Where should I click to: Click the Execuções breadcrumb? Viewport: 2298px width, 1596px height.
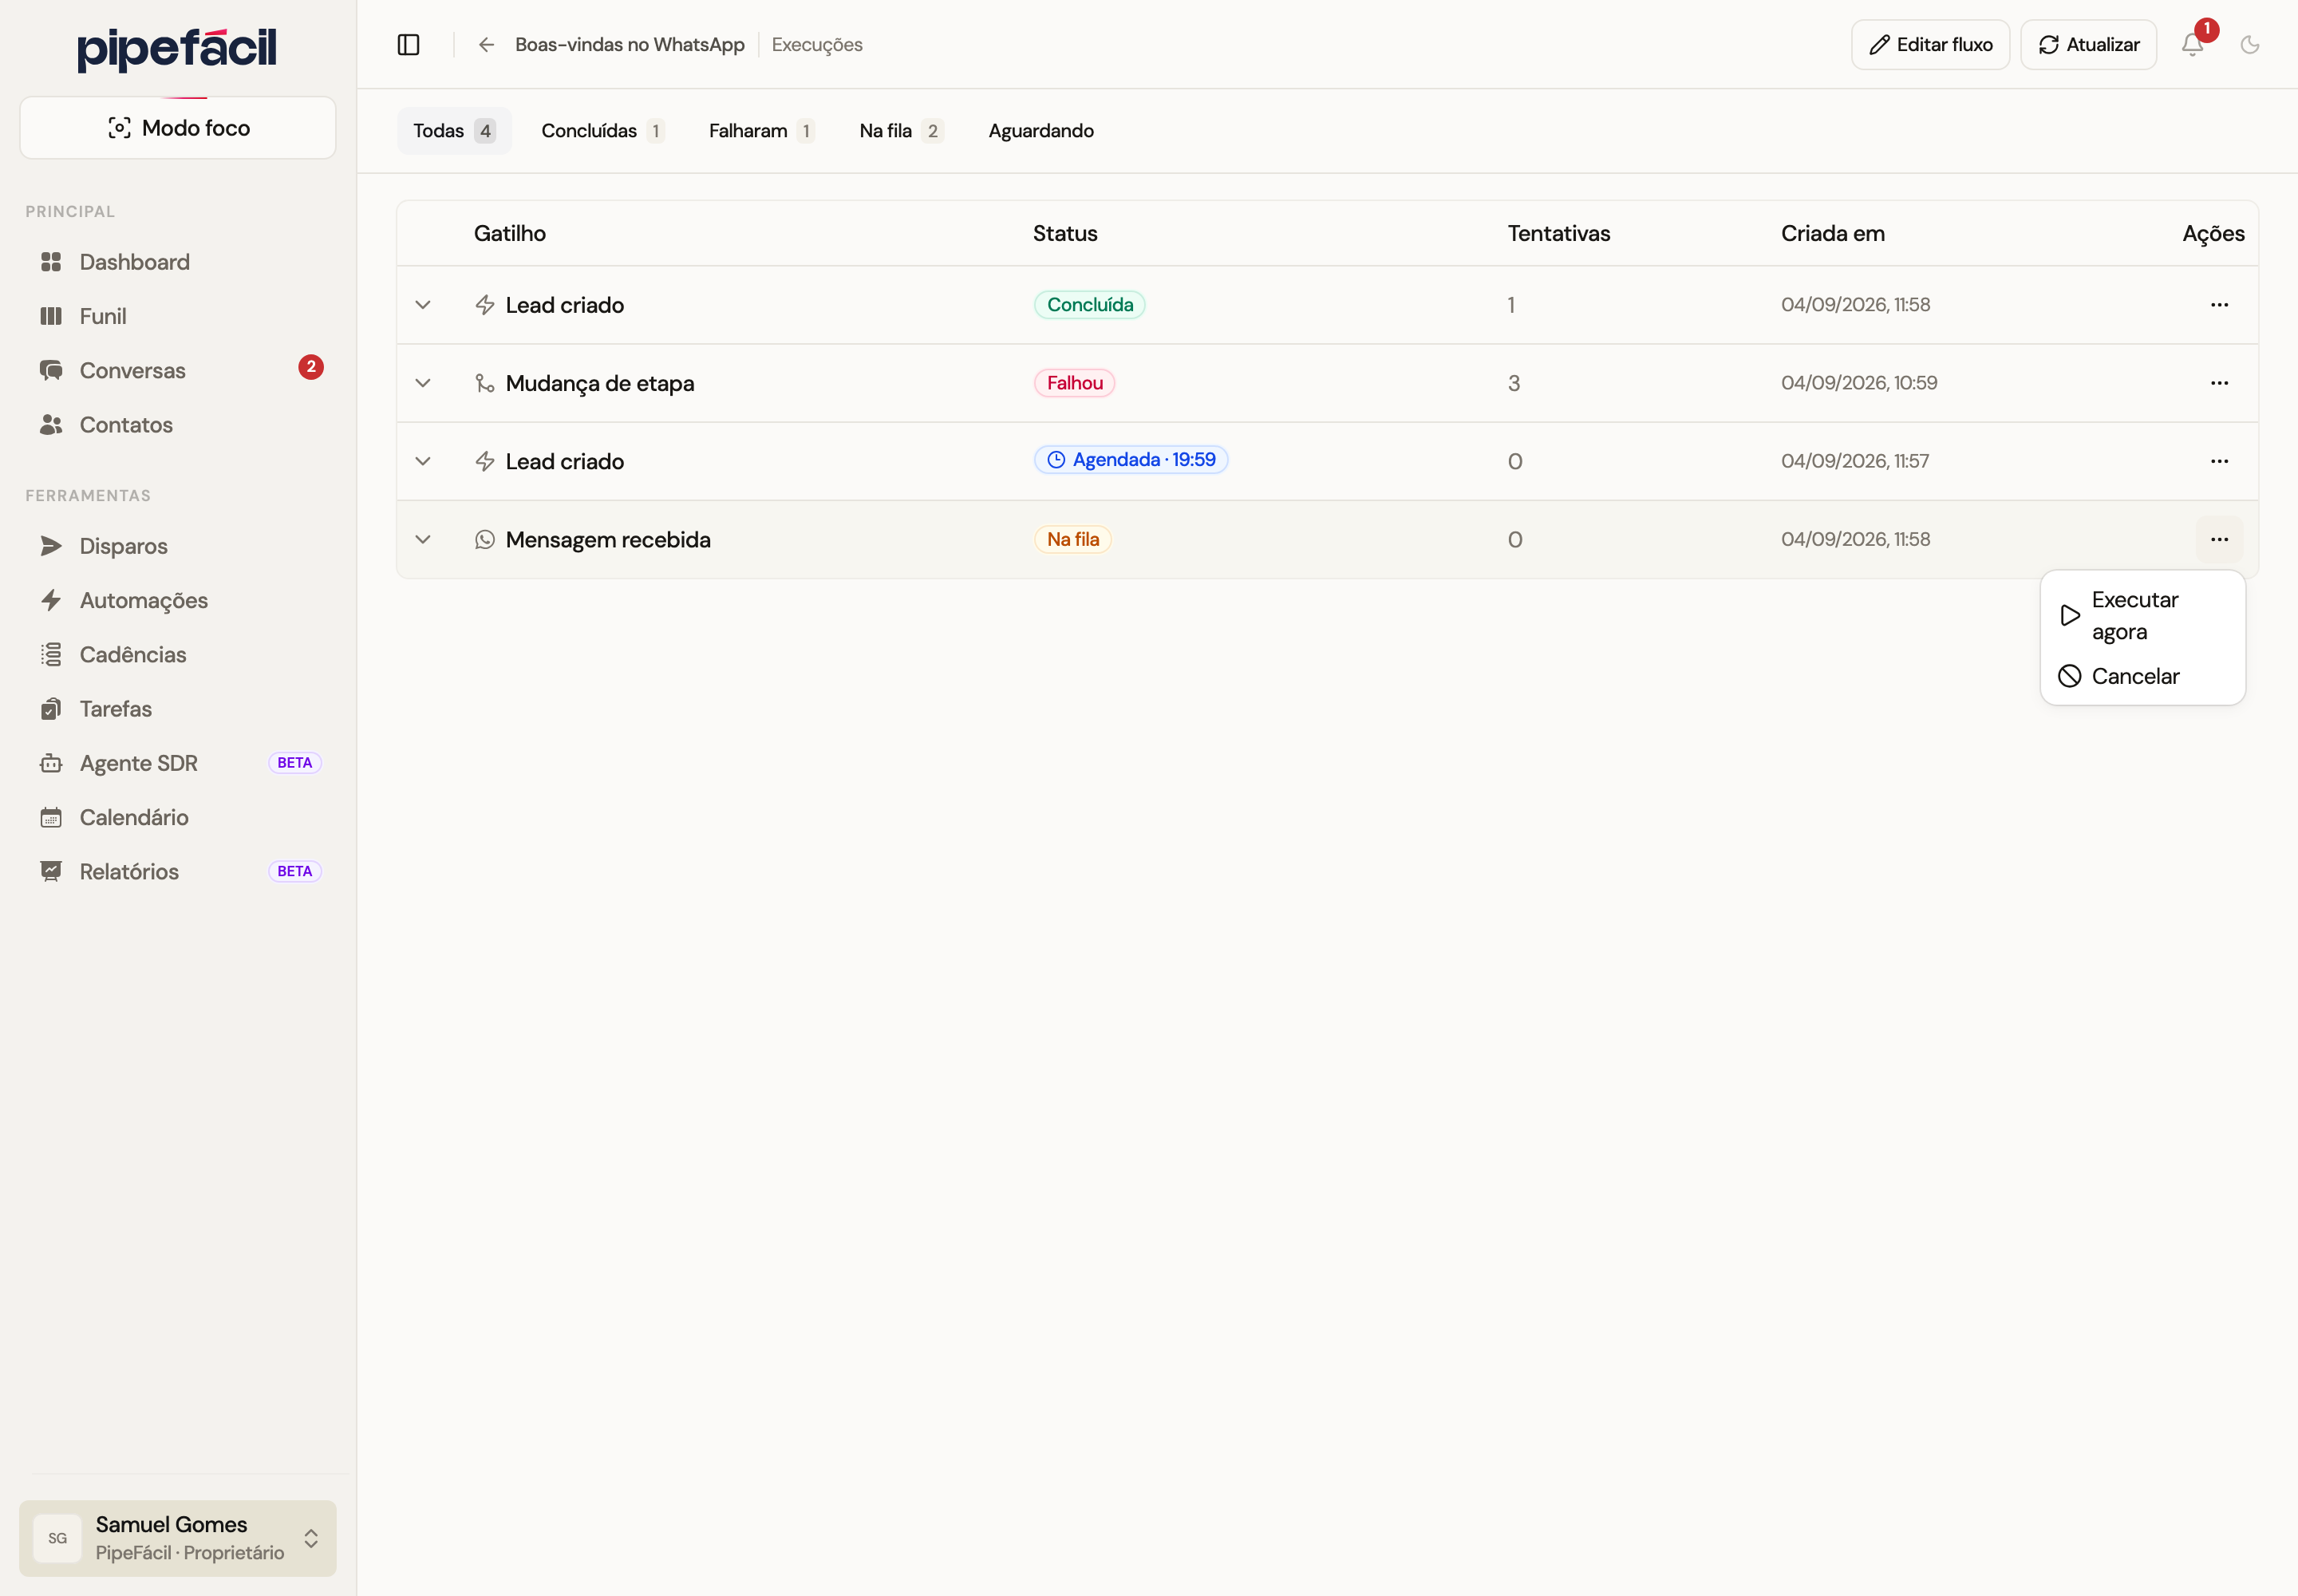click(x=817, y=45)
